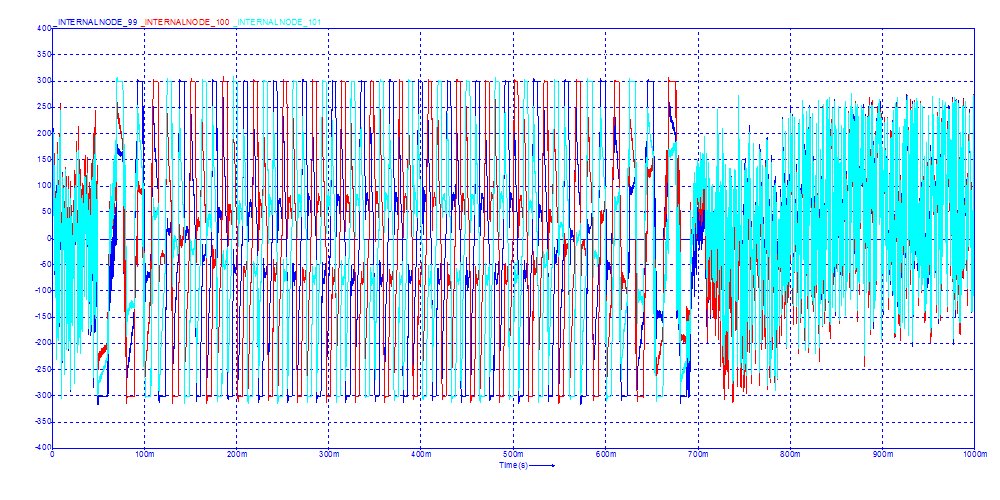Viewport: 1000px width, 500px height.
Task: Click the -200 y-axis value
Action: tap(42, 343)
